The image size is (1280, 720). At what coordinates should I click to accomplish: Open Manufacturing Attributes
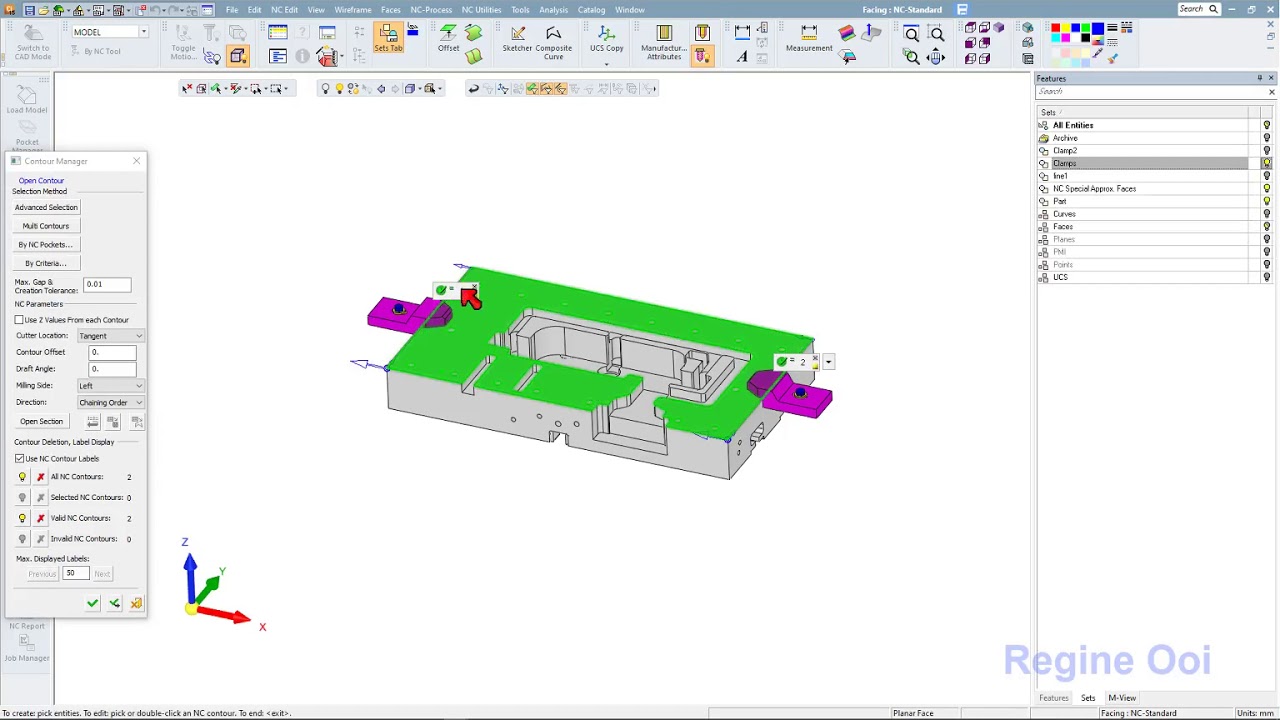664,43
